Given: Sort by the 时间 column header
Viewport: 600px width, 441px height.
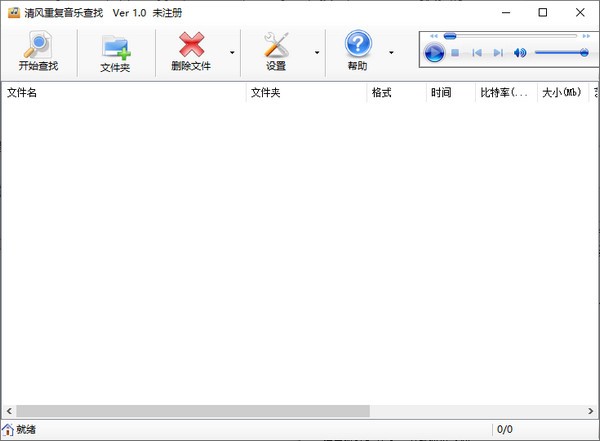Looking at the screenshot, I should [451, 92].
